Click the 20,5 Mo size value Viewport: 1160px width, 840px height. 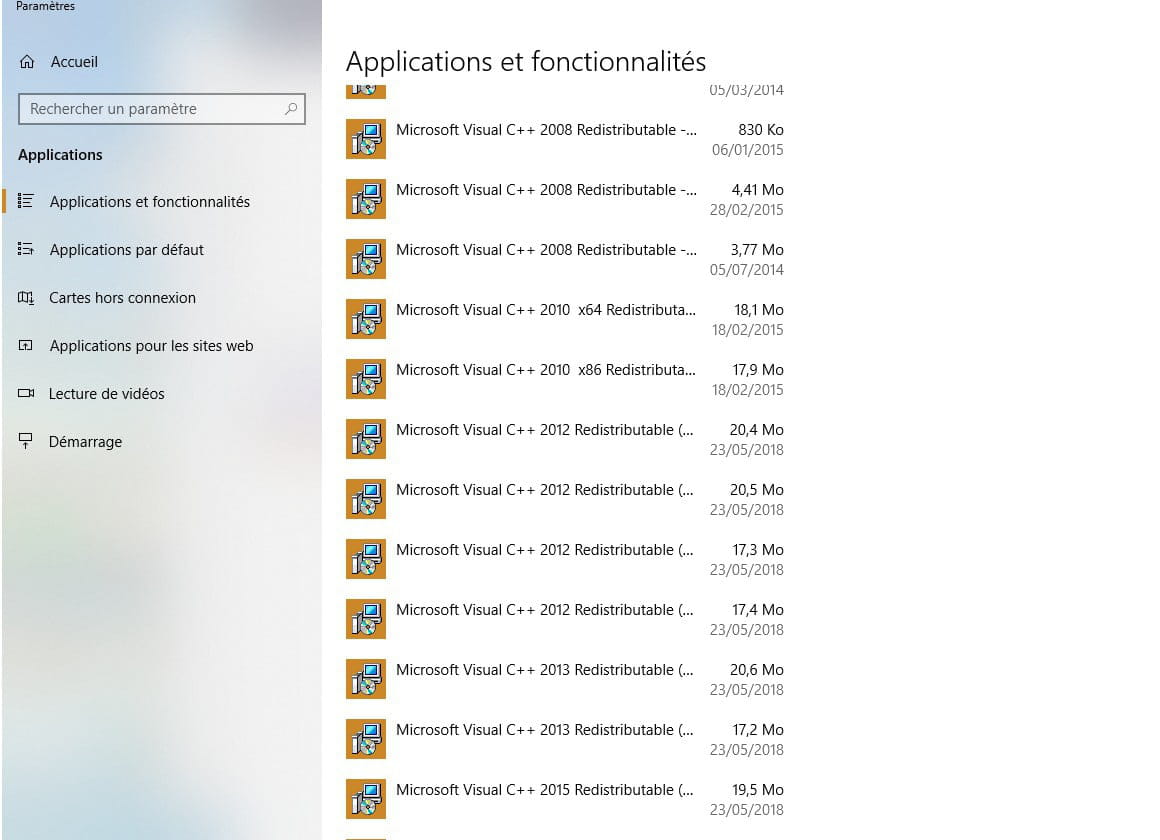click(x=757, y=489)
